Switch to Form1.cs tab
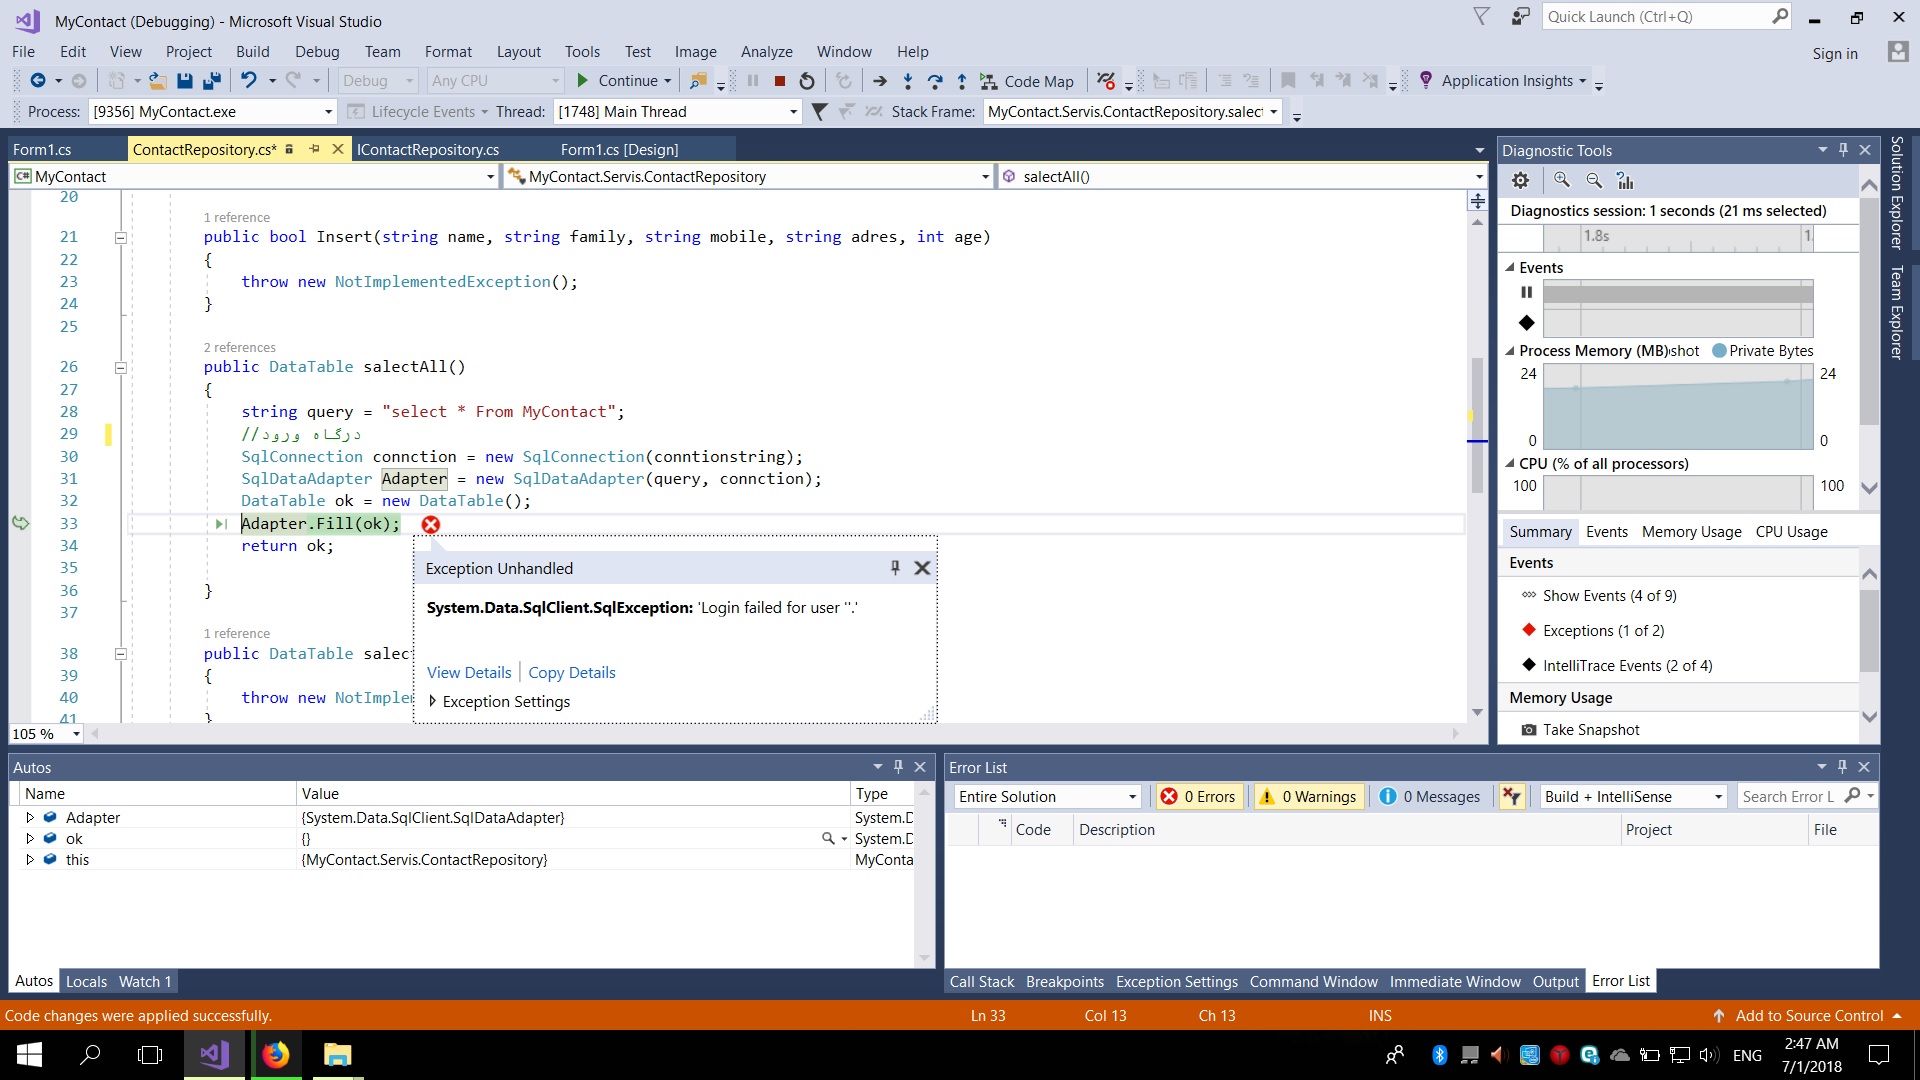Viewport: 1920px width, 1080px height. [x=42, y=150]
